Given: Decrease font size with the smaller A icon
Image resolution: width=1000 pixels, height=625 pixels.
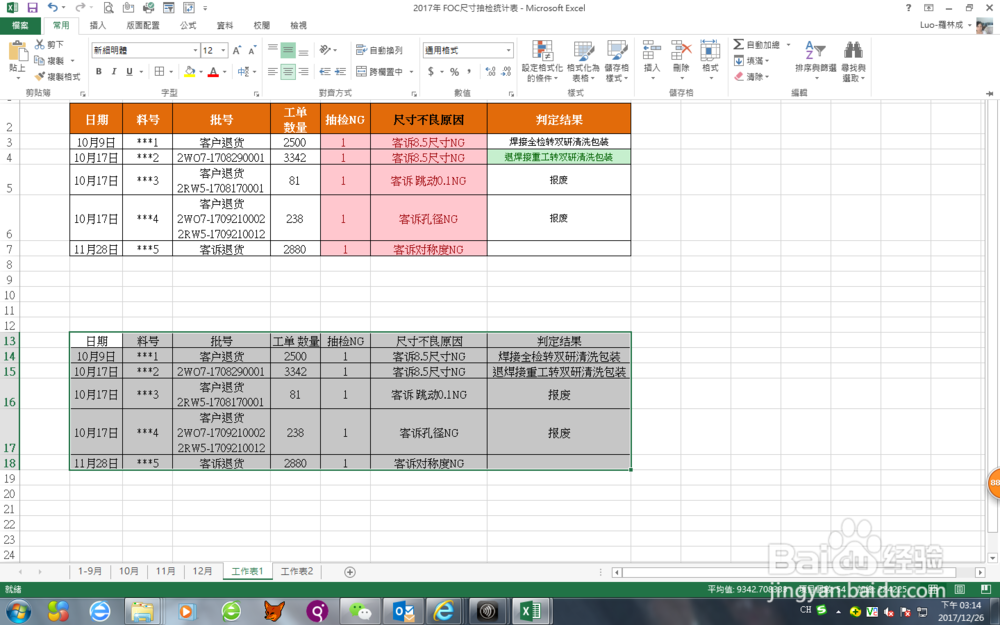Looking at the screenshot, I should tap(252, 50).
